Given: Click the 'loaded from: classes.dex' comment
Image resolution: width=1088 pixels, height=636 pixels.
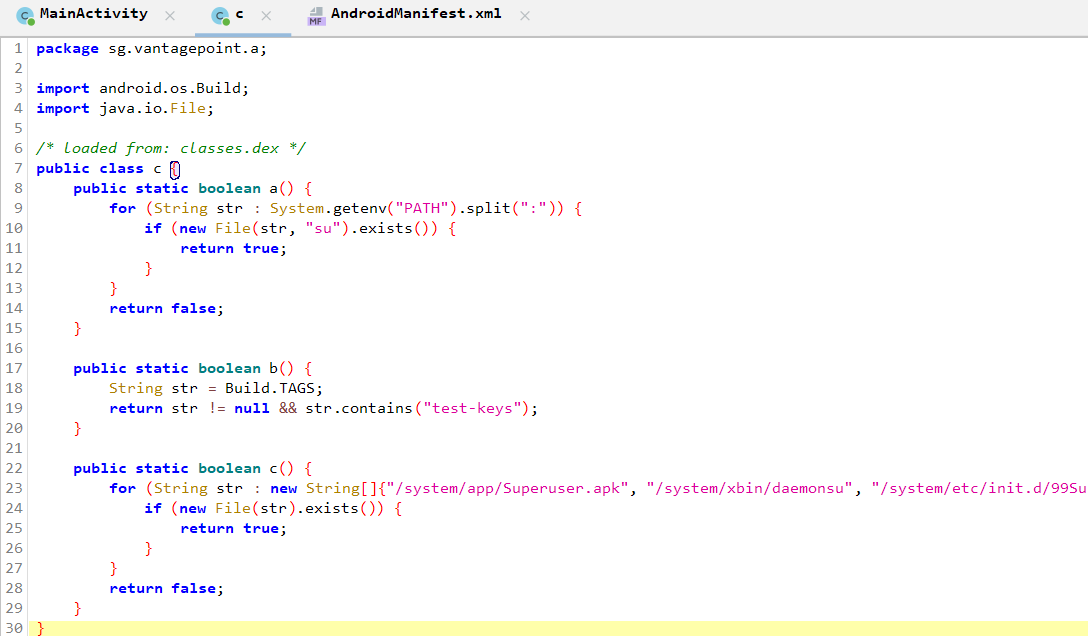Looking at the screenshot, I should point(171,148).
